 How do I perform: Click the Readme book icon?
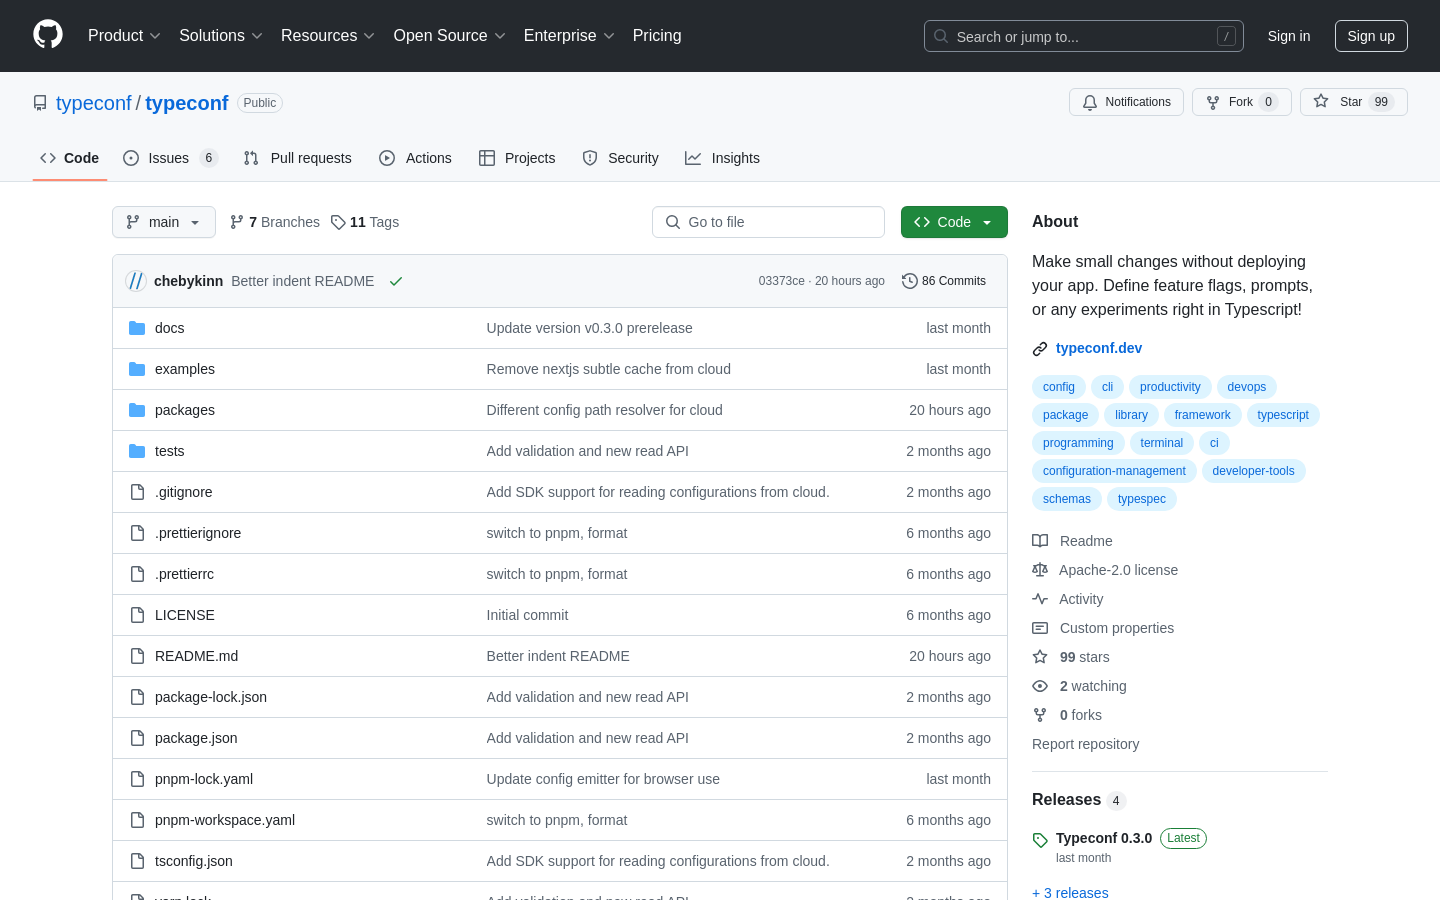pyautogui.click(x=1040, y=541)
